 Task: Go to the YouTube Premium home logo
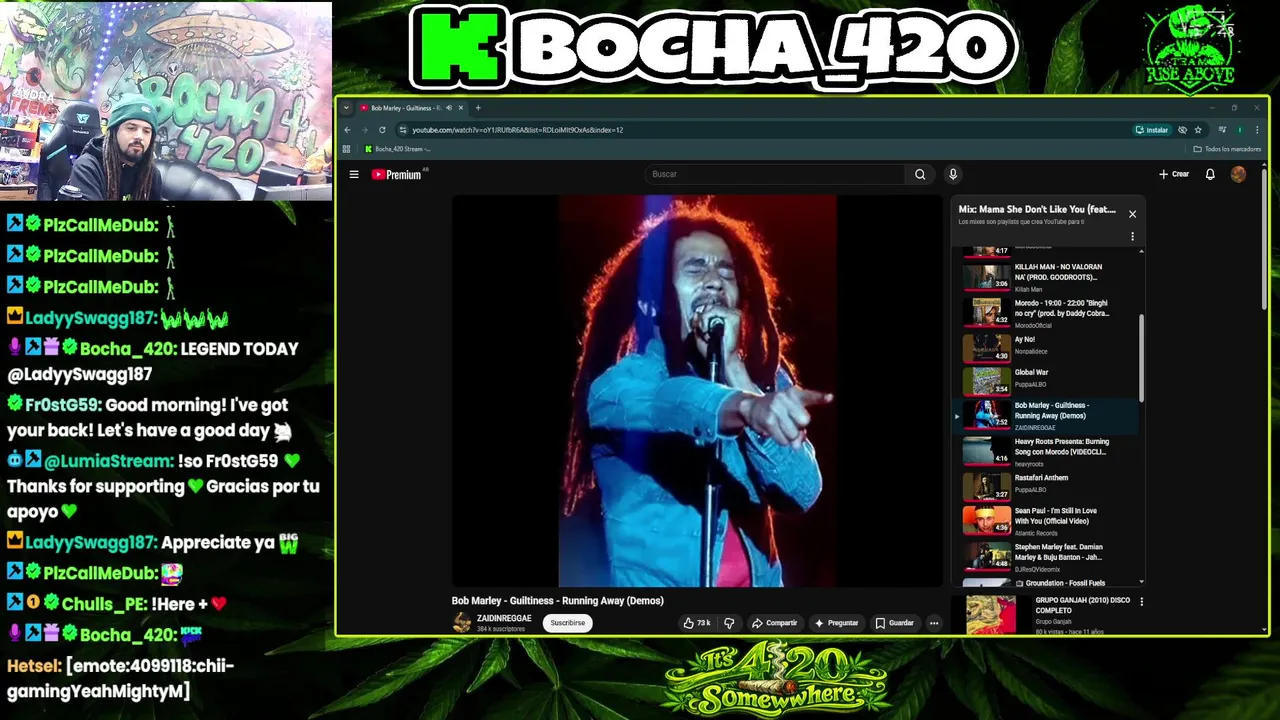[x=397, y=174]
